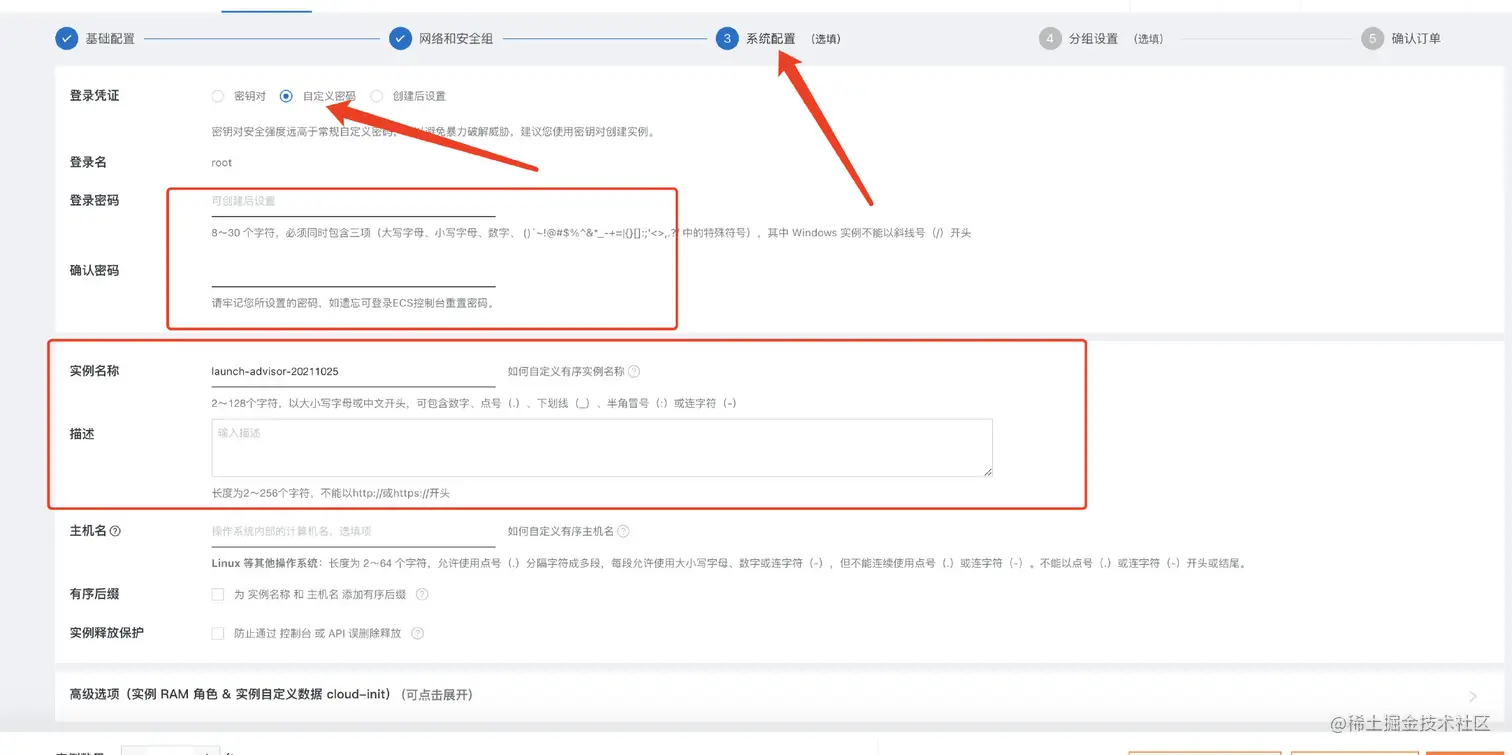Open the 如何自定义有序实例名称 link
Viewport: 1512px width, 755px height.
point(566,371)
